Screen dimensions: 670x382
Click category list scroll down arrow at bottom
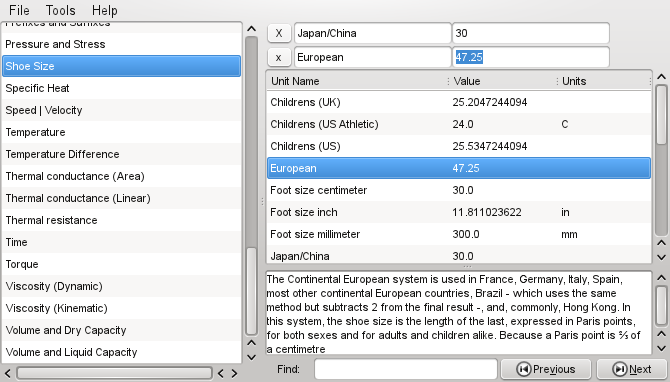[x=252, y=357]
